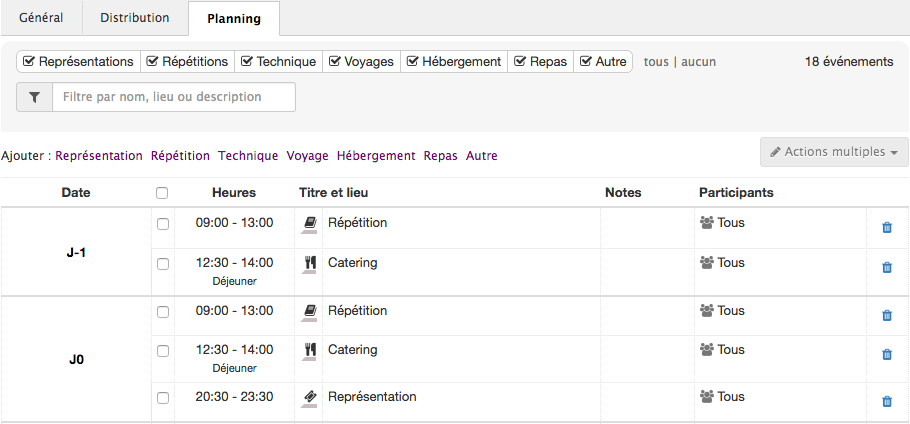Image resolution: width=910 pixels, height=424 pixels.
Task: Switch to Distribution tab
Action: (x=135, y=18)
